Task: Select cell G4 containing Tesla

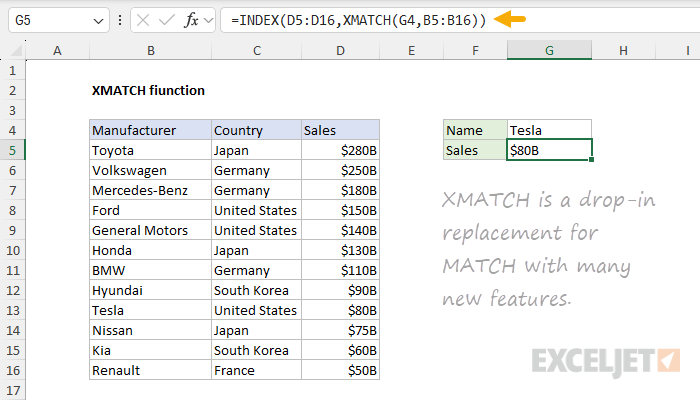Action: [548, 130]
